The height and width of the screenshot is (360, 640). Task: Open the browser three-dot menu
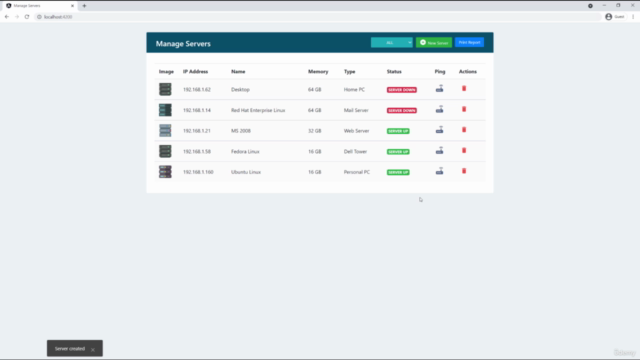click(x=633, y=17)
